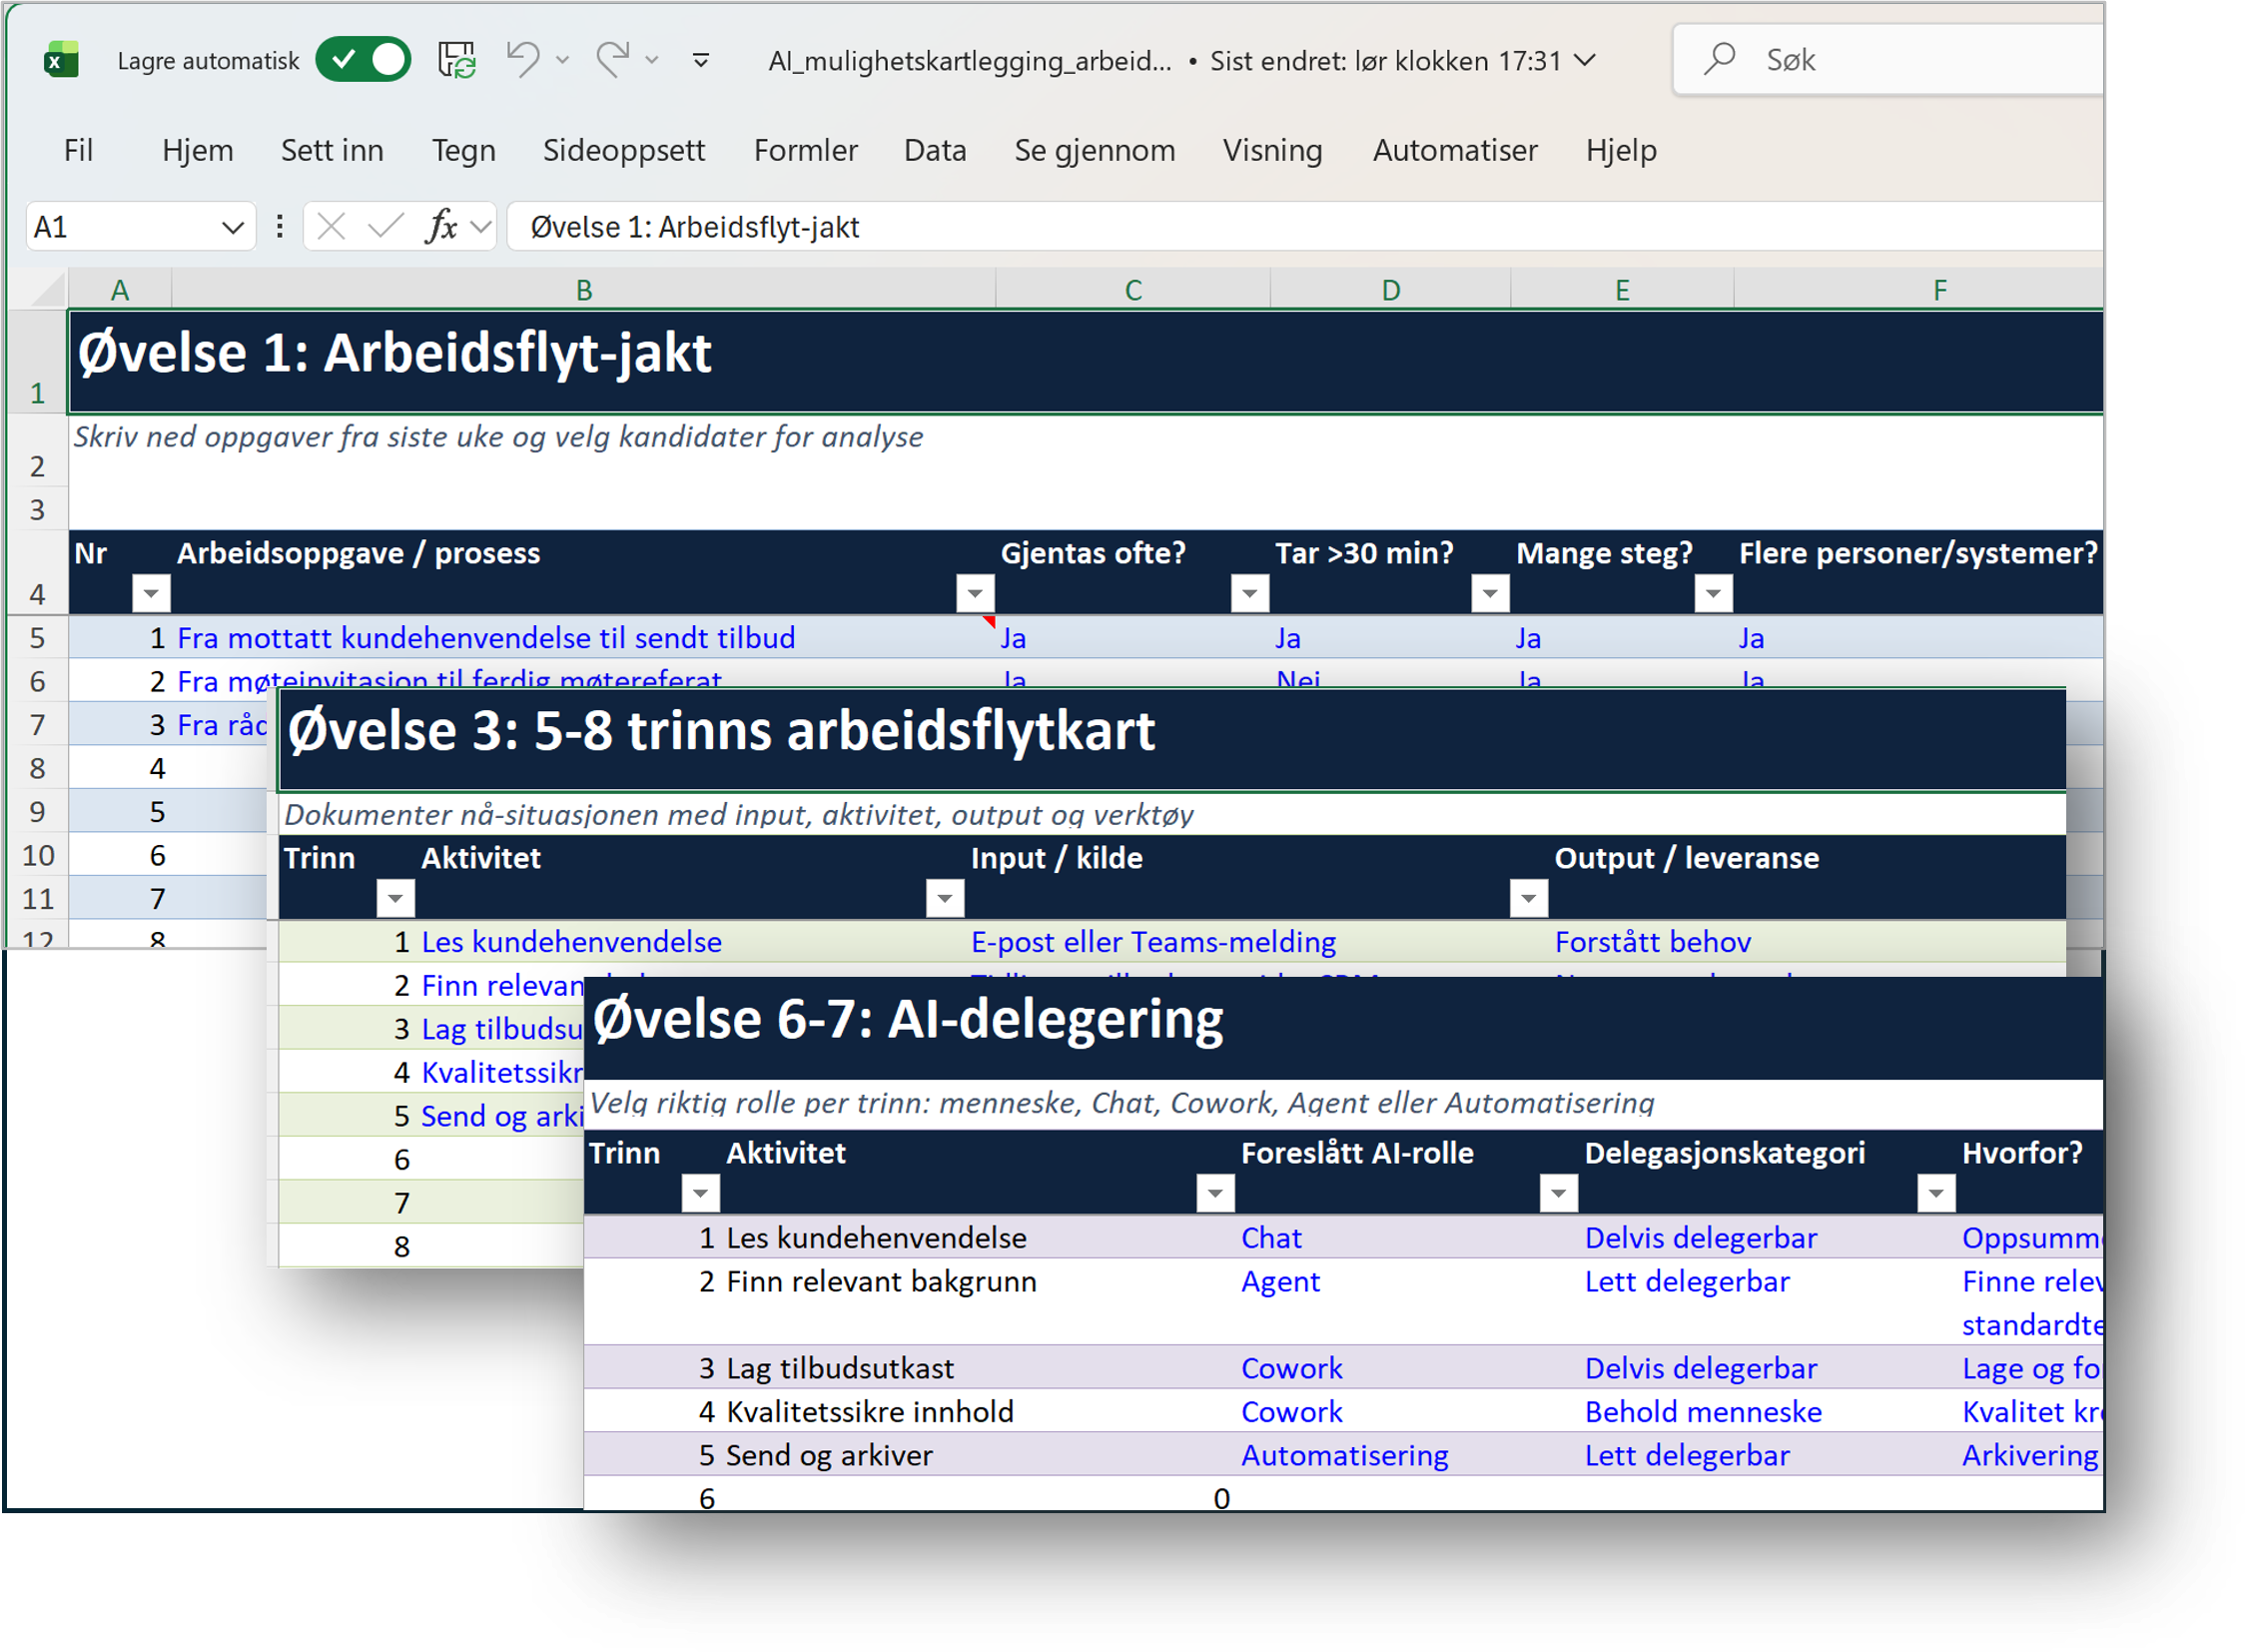
Task: Open Trinn filter dropdown in Øvelse 6-7 table
Action: tap(700, 1193)
